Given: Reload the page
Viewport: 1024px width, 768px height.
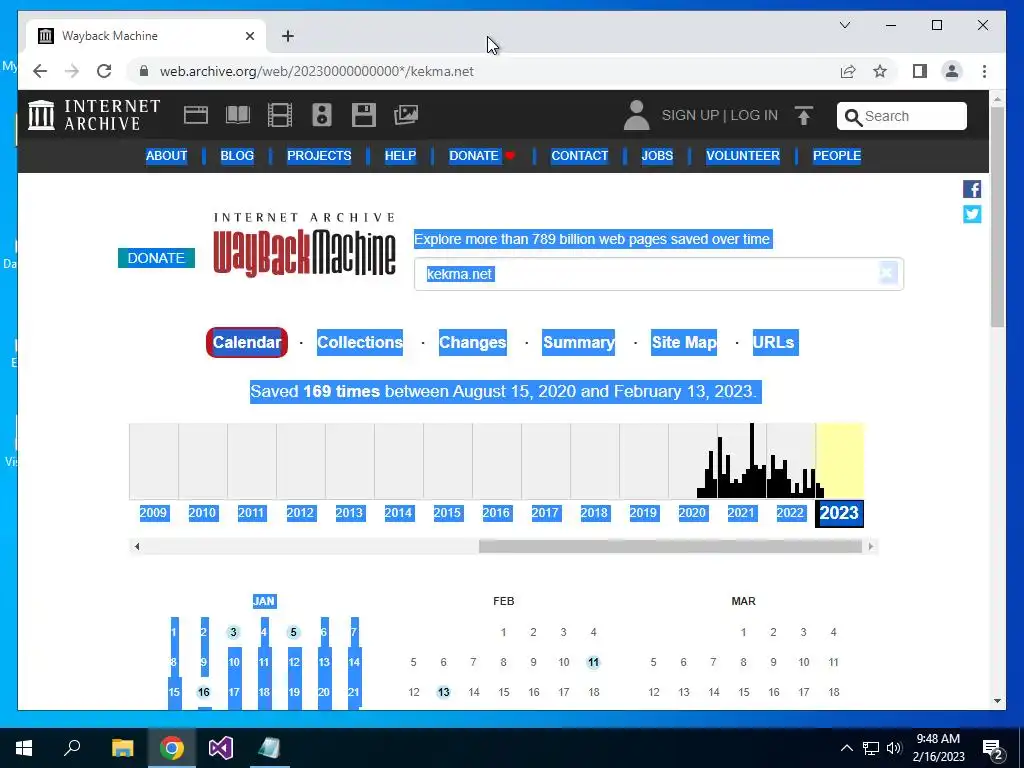Looking at the screenshot, I should click(x=104, y=71).
